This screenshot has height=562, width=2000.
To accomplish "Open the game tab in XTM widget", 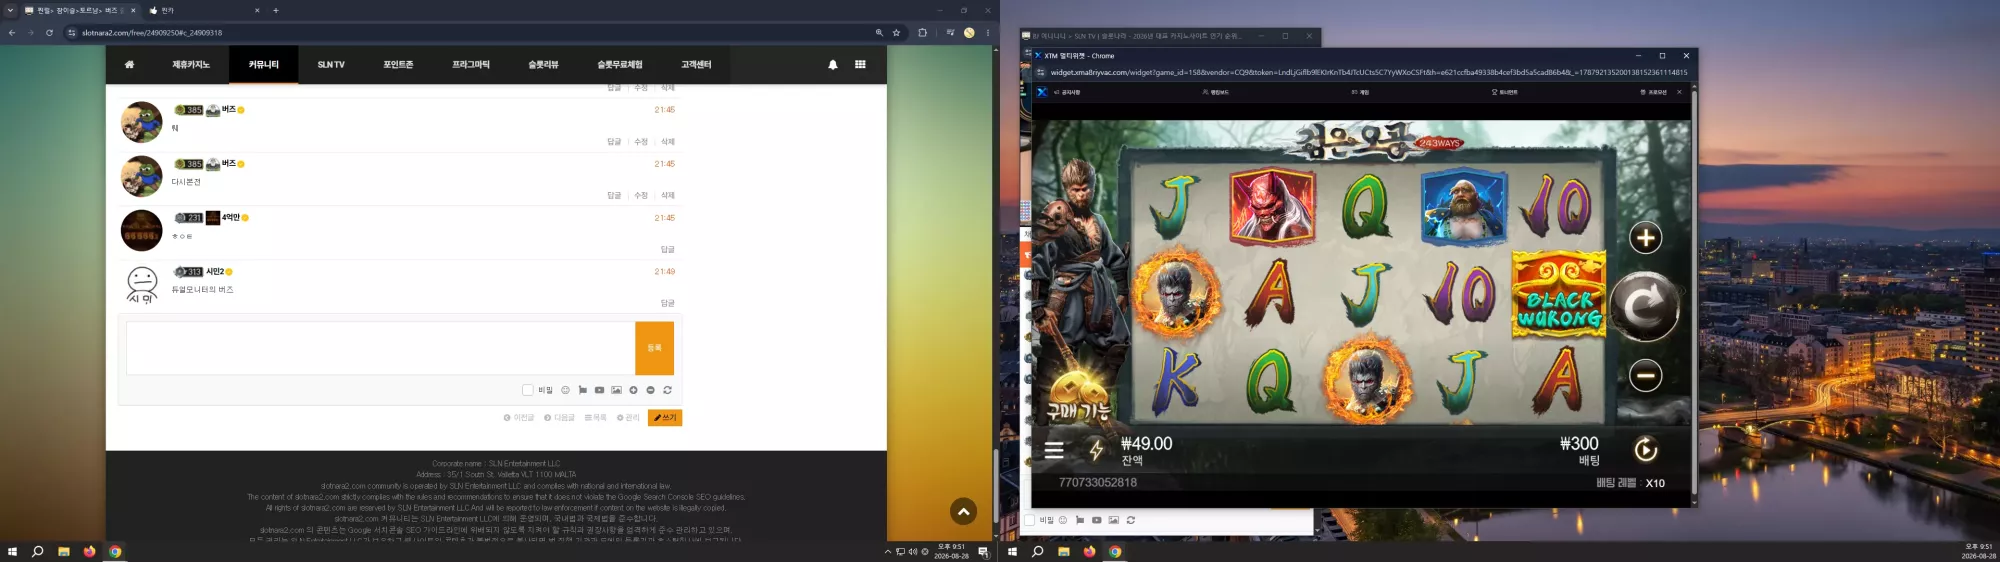I will 1360,92.
